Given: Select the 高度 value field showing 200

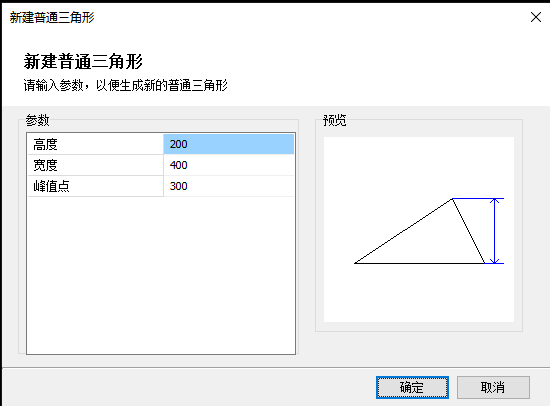Looking at the screenshot, I should 229,144.
